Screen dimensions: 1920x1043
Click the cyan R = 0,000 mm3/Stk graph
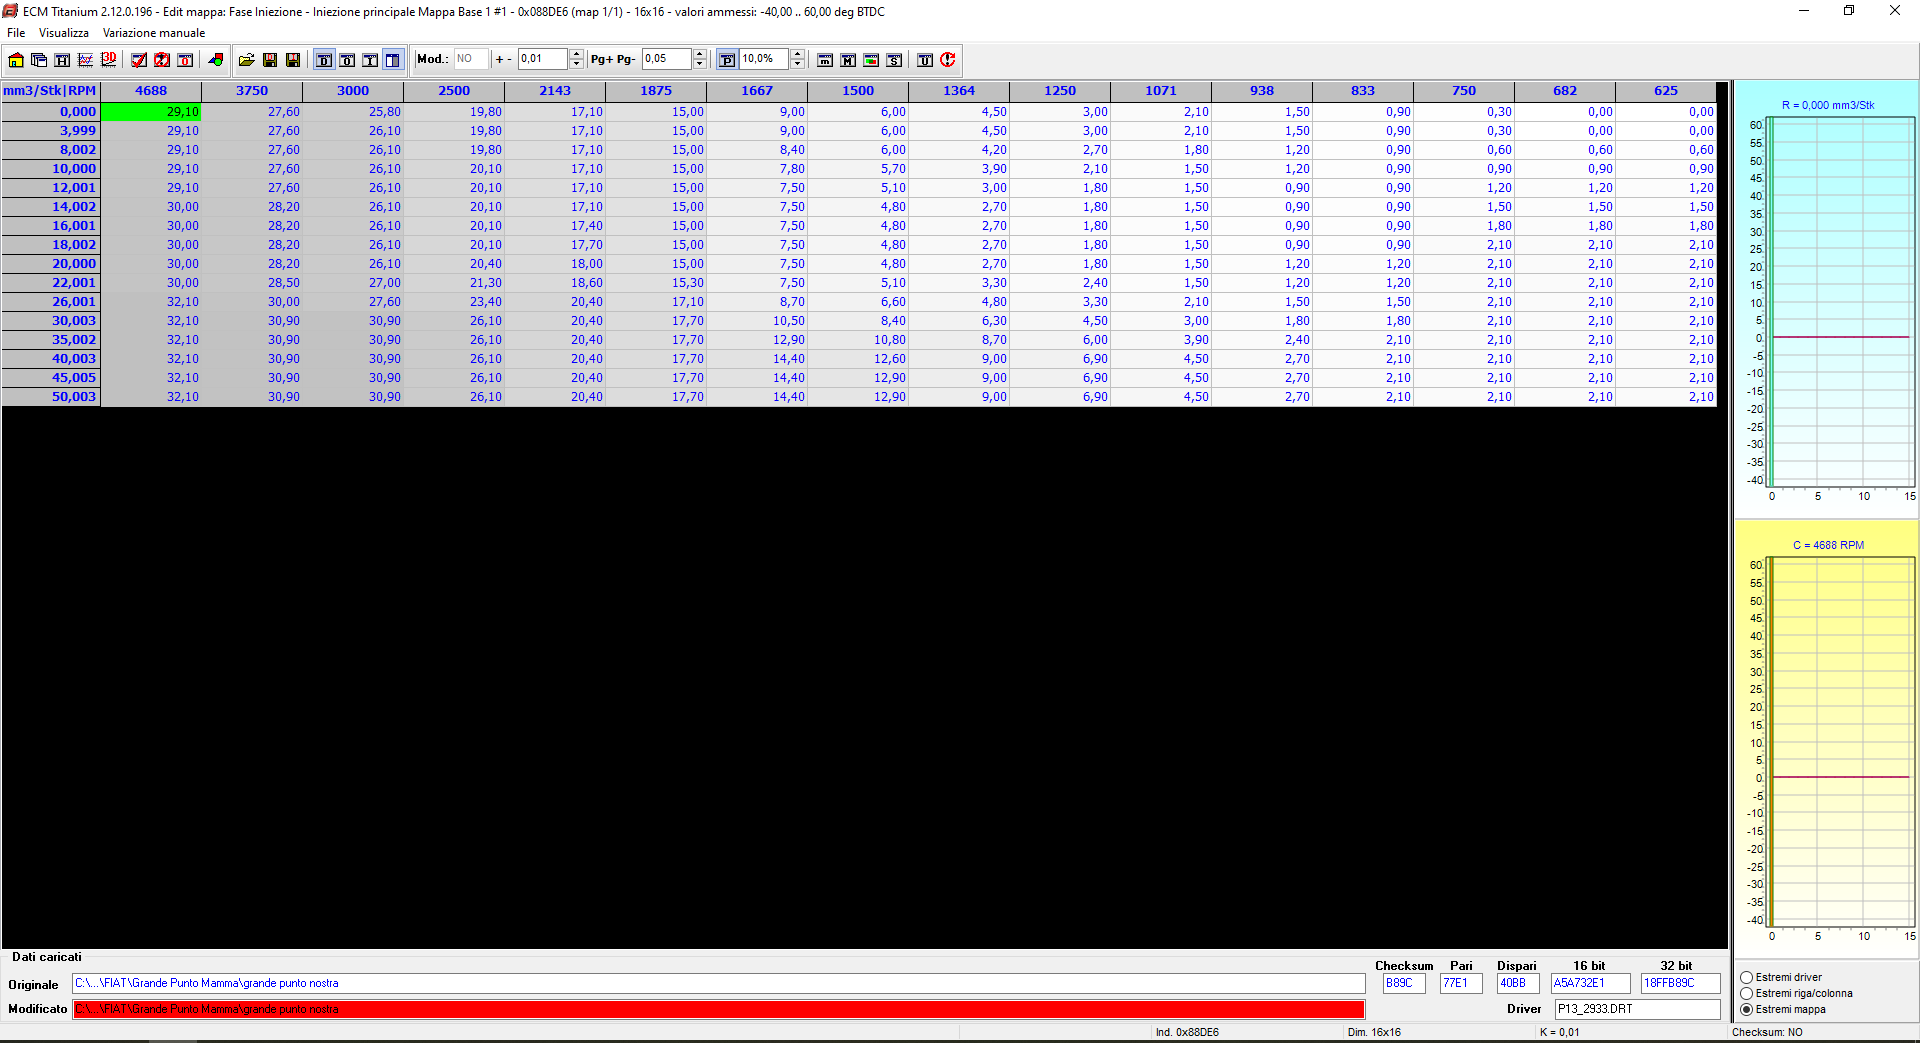1827,298
